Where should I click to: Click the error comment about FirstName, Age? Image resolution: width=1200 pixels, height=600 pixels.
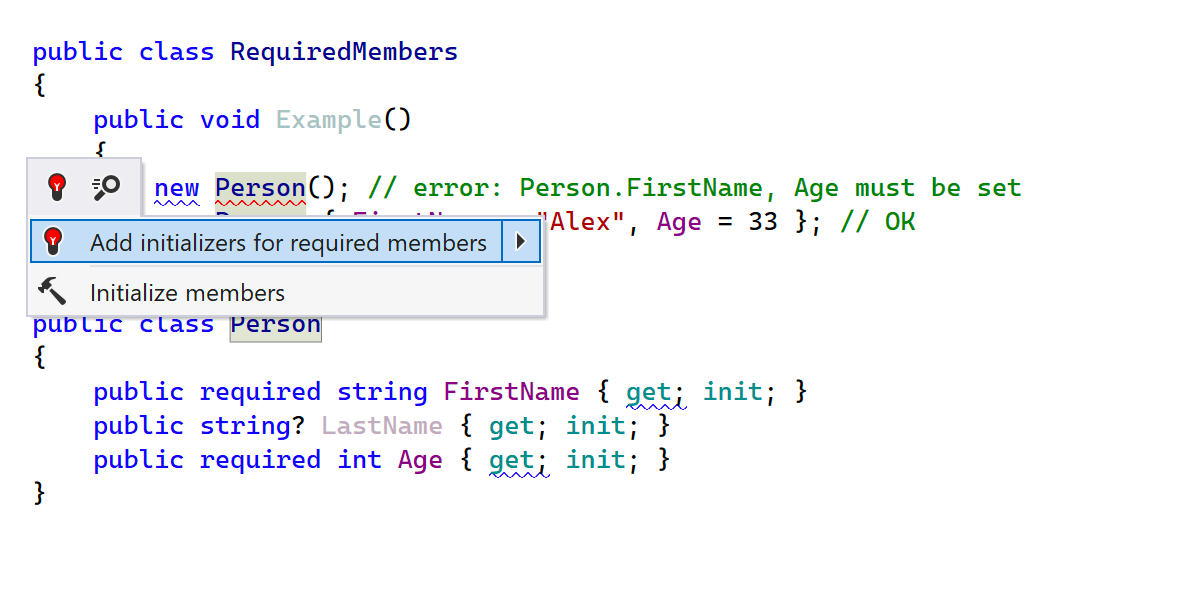(x=694, y=188)
